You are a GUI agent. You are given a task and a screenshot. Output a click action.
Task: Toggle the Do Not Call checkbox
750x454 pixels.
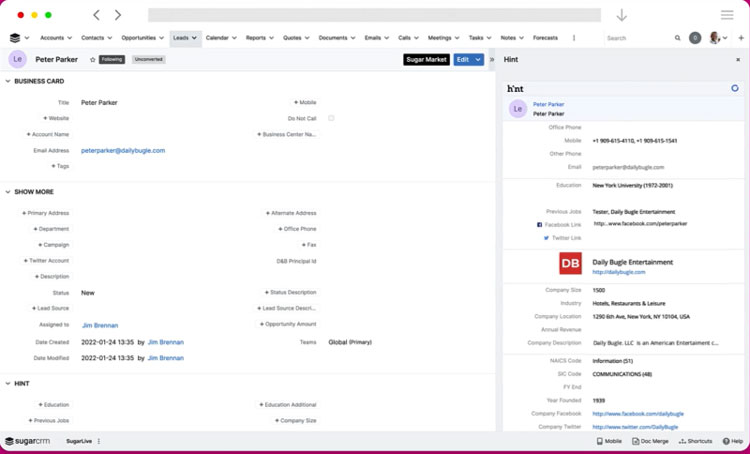click(x=331, y=118)
